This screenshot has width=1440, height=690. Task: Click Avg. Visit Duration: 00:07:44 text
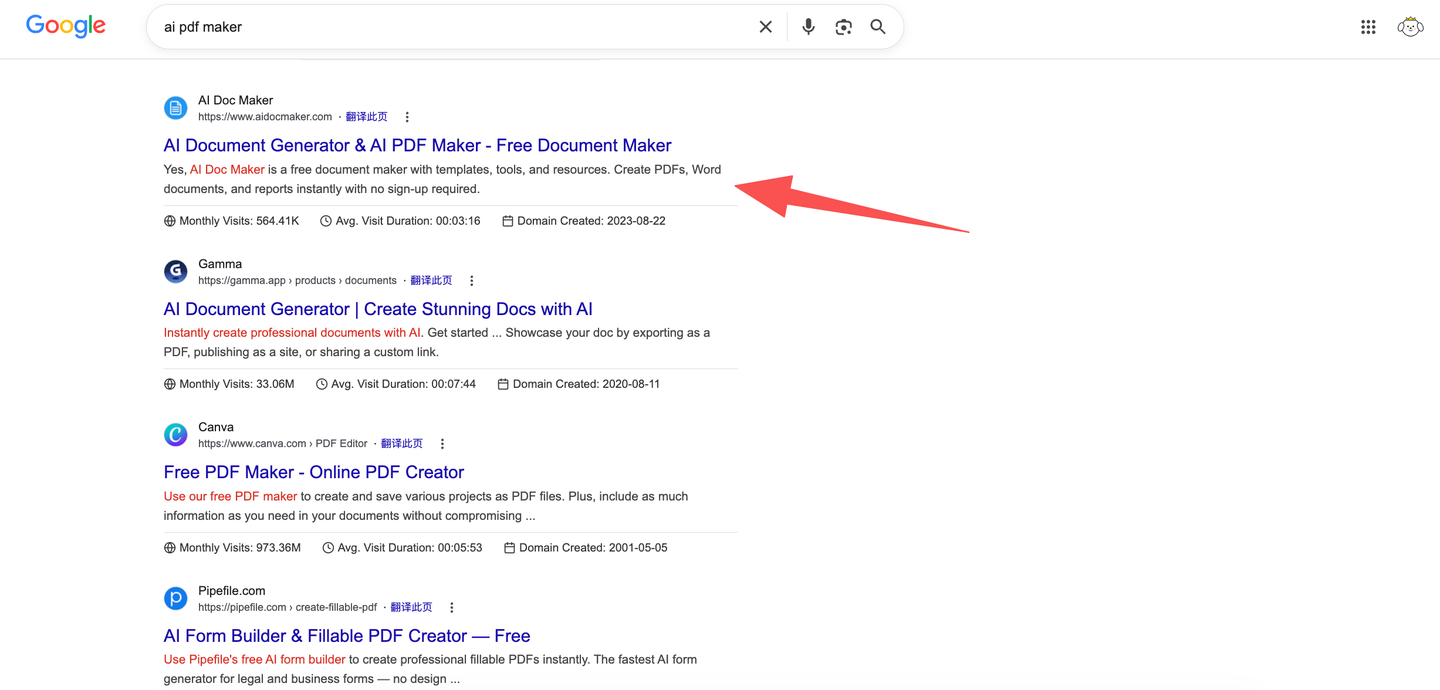pyautogui.click(x=404, y=384)
